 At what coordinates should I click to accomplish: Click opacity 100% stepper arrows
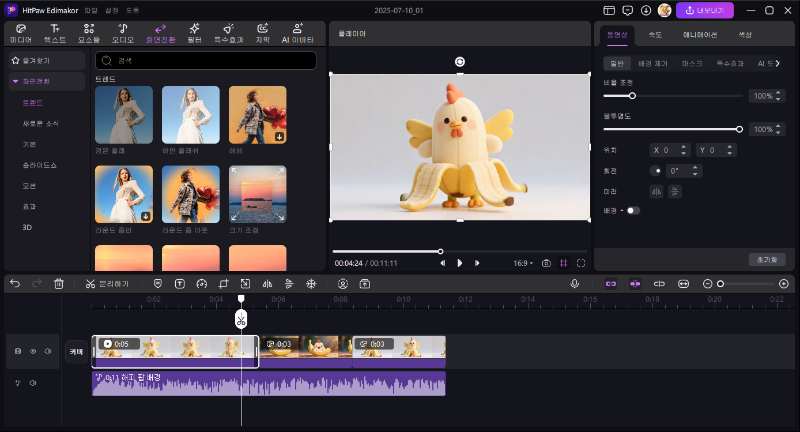coord(778,129)
